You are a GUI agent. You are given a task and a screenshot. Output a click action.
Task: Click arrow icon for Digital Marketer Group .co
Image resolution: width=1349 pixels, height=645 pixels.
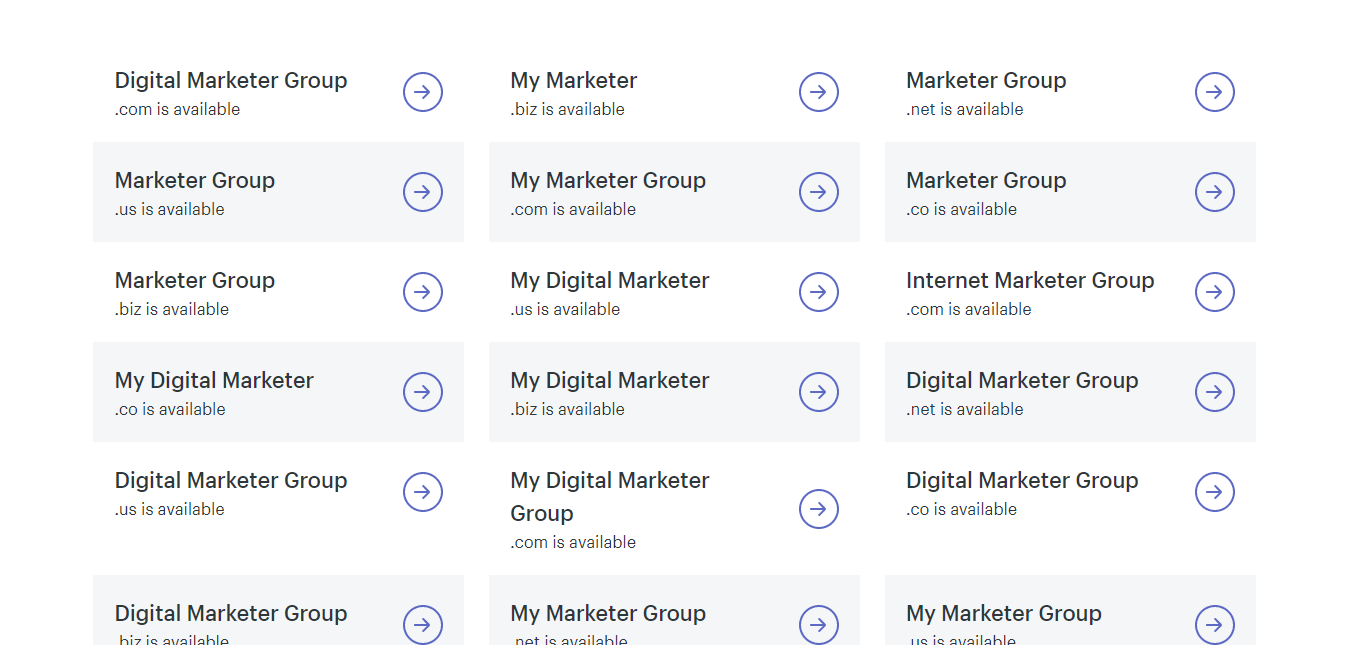click(1214, 492)
